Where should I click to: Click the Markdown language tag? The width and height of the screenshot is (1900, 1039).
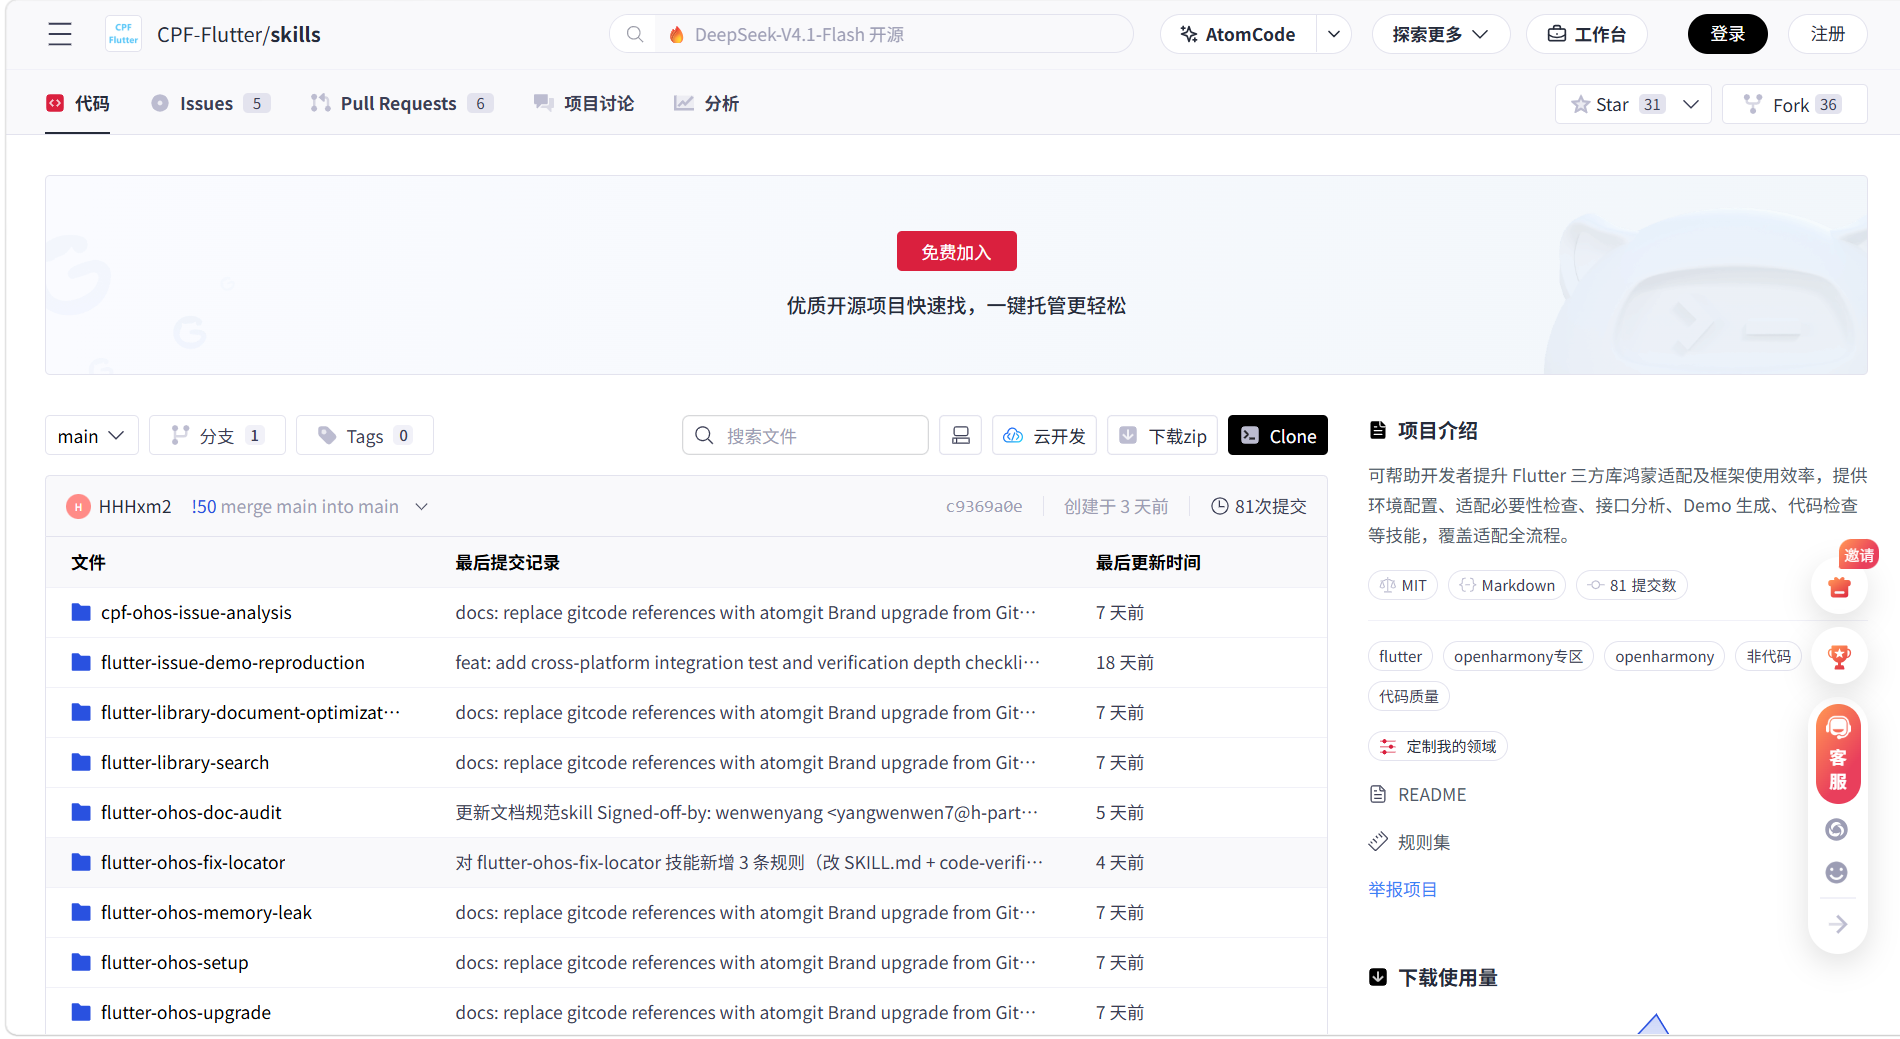[x=1507, y=585]
